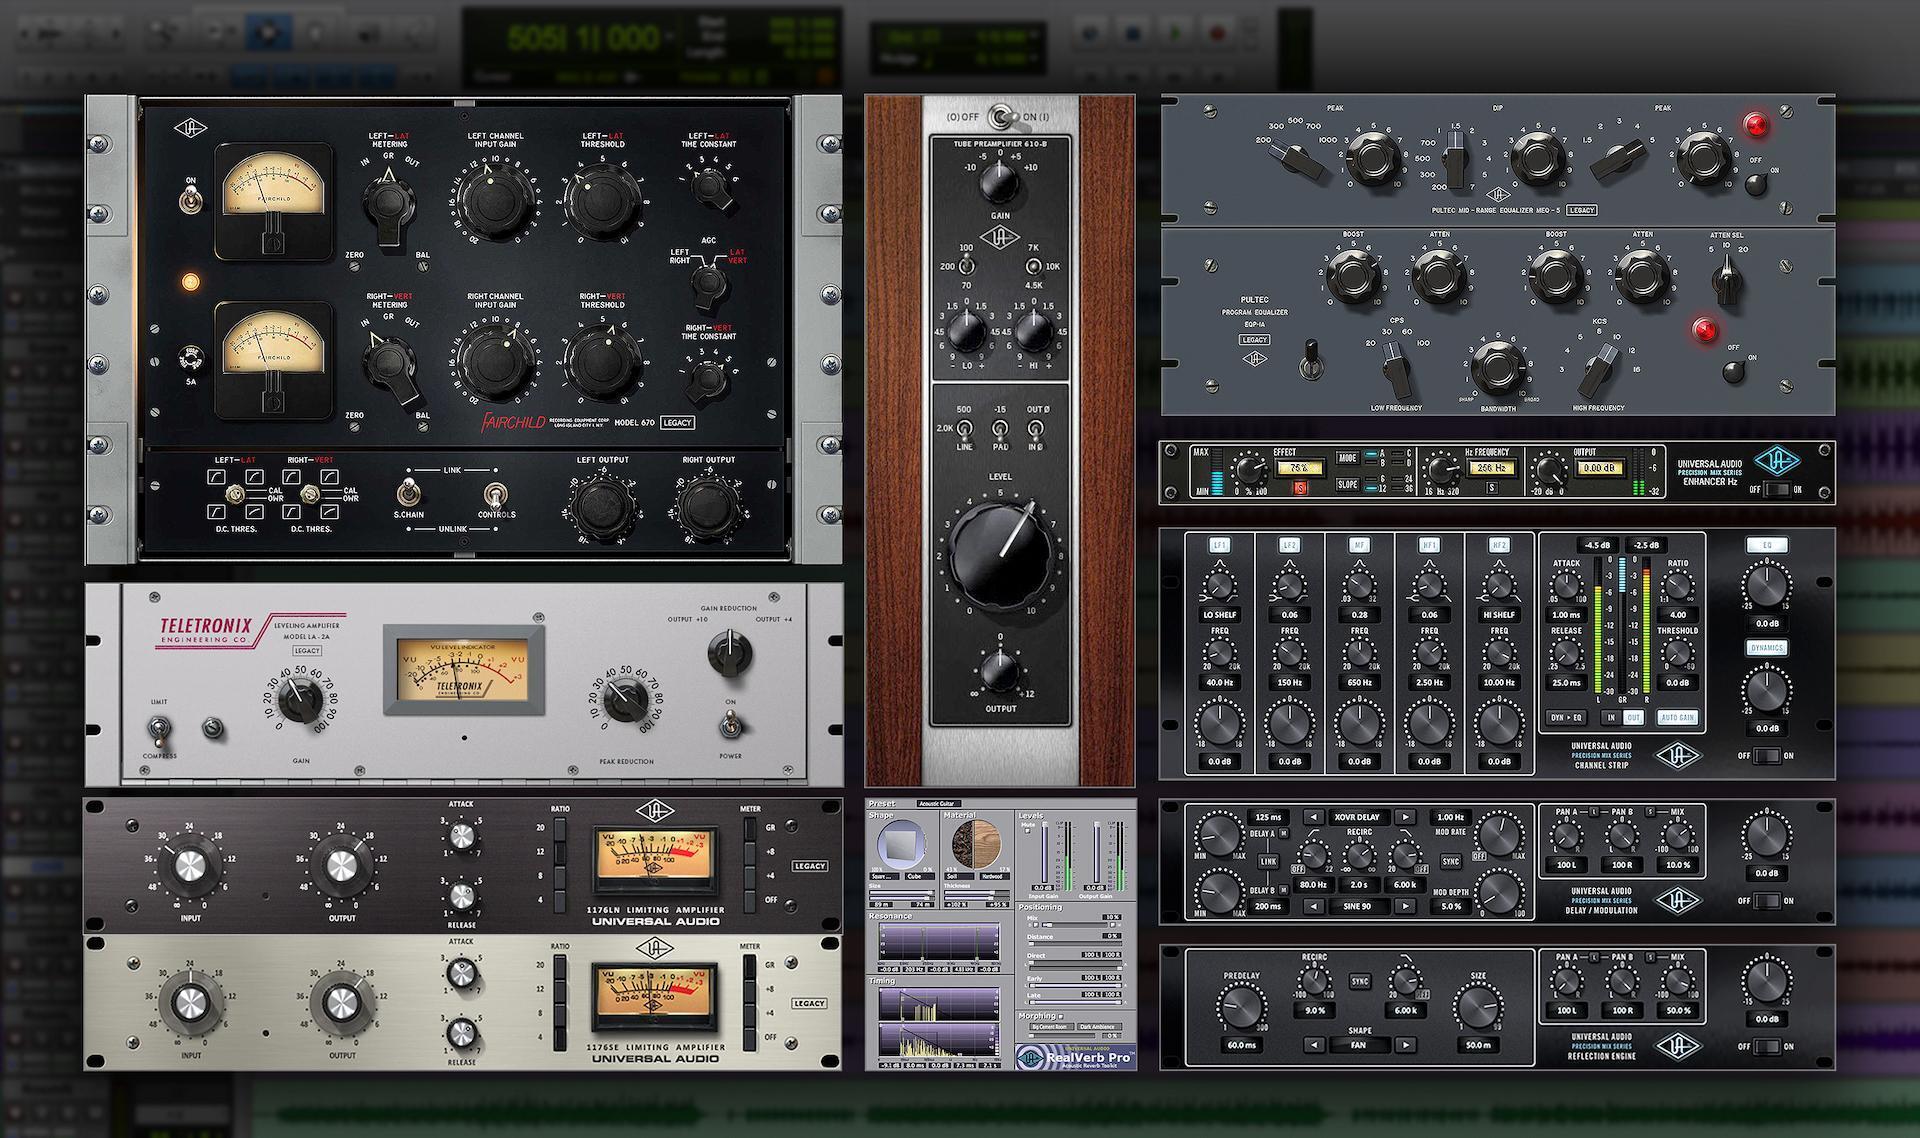This screenshot has width=1920, height=1138.
Task: Switch to the DYNAMICS section on the Channel Strip
Action: (1766, 647)
